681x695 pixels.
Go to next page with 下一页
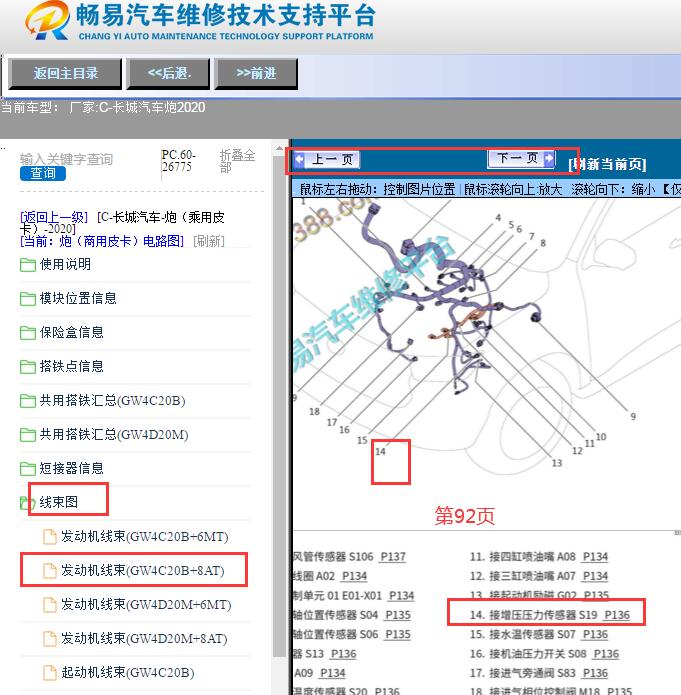521,159
